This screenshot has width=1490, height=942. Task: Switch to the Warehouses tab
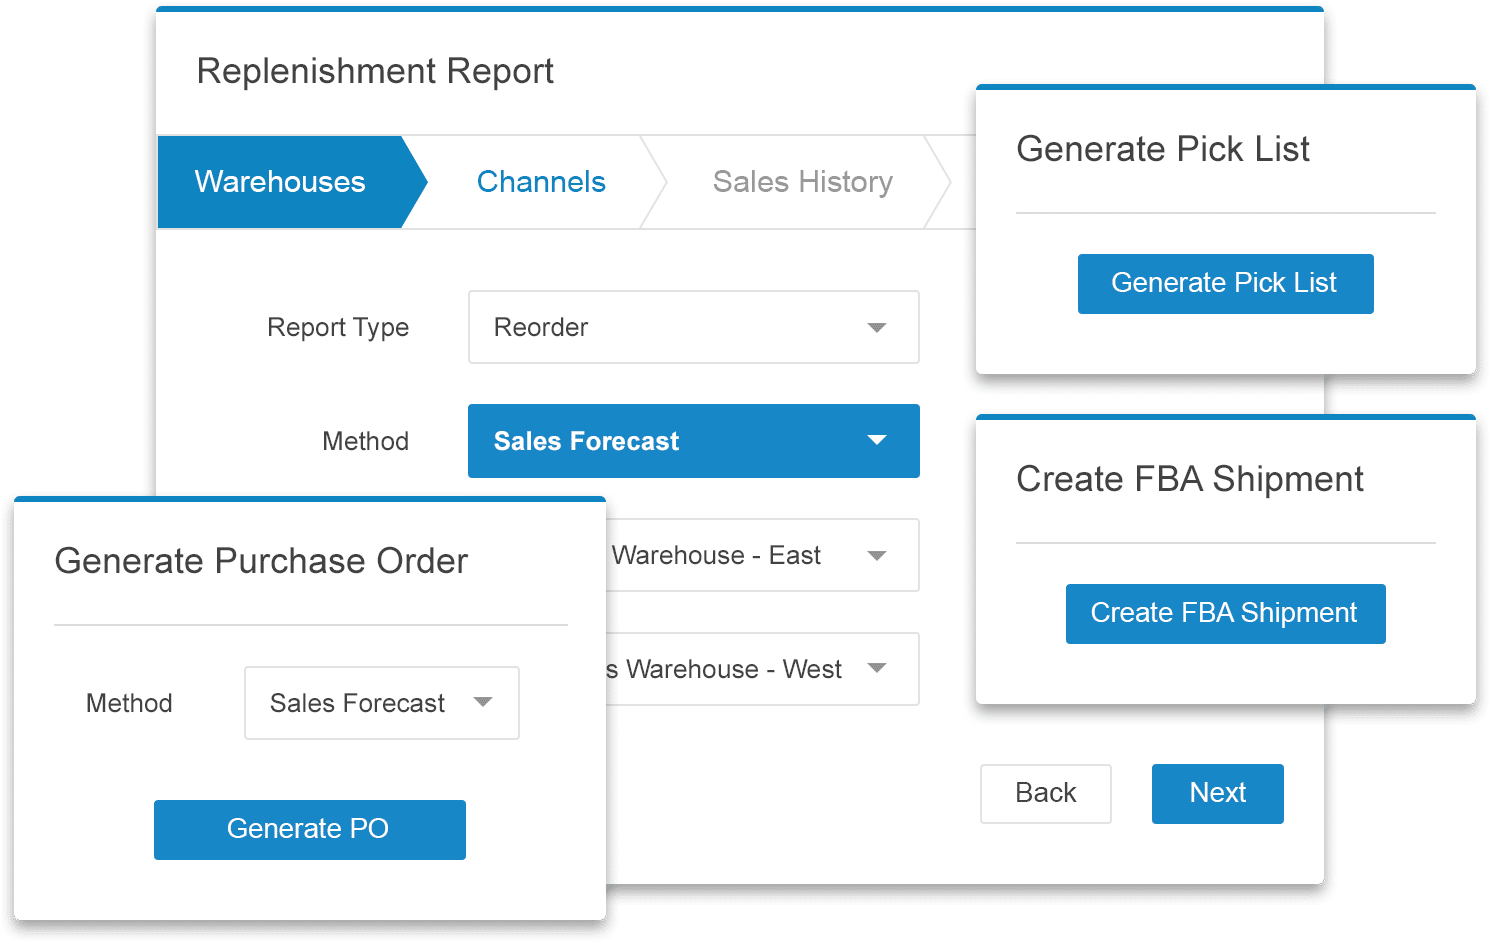281,182
